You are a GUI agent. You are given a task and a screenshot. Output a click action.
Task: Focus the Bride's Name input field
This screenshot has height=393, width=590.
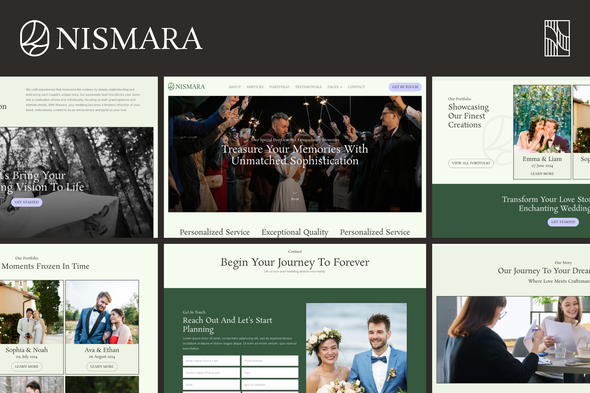coord(211,361)
